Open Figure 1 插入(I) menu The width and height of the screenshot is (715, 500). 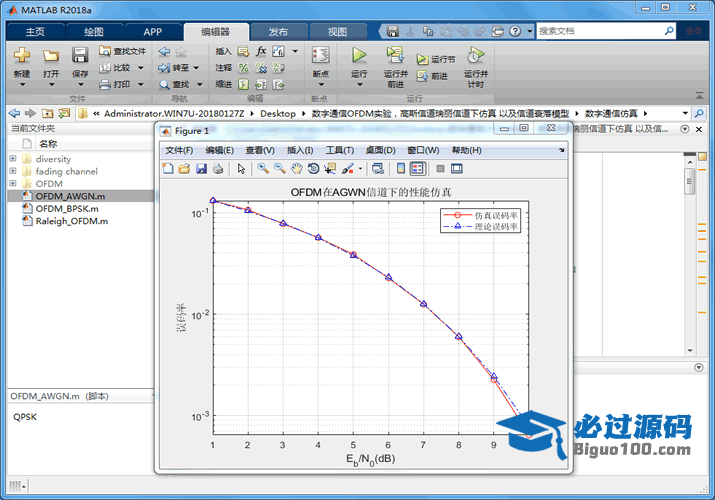point(300,150)
